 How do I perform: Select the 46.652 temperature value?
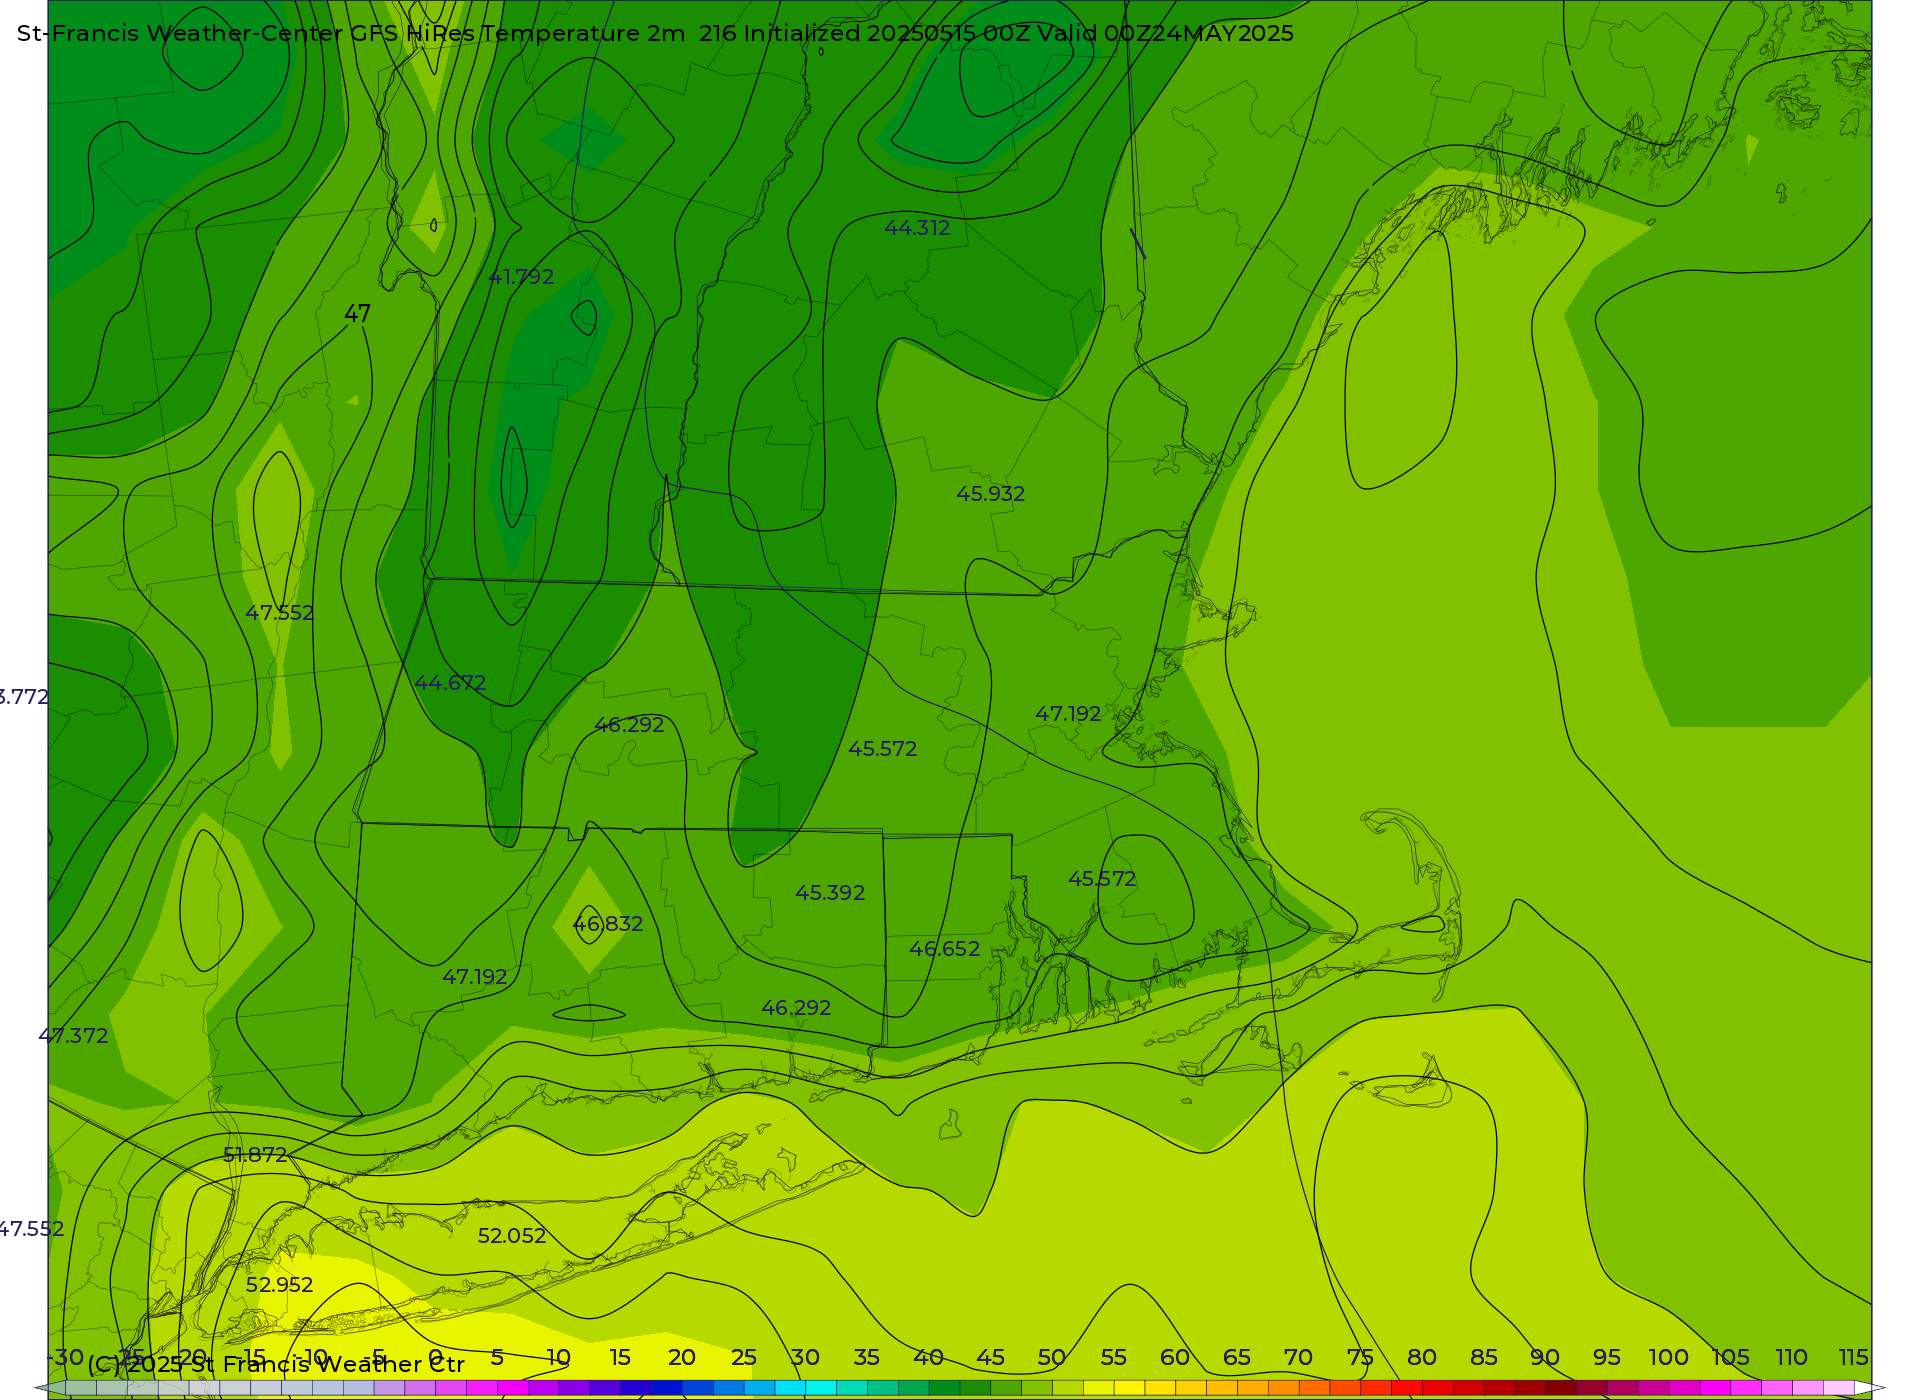(944, 949)
